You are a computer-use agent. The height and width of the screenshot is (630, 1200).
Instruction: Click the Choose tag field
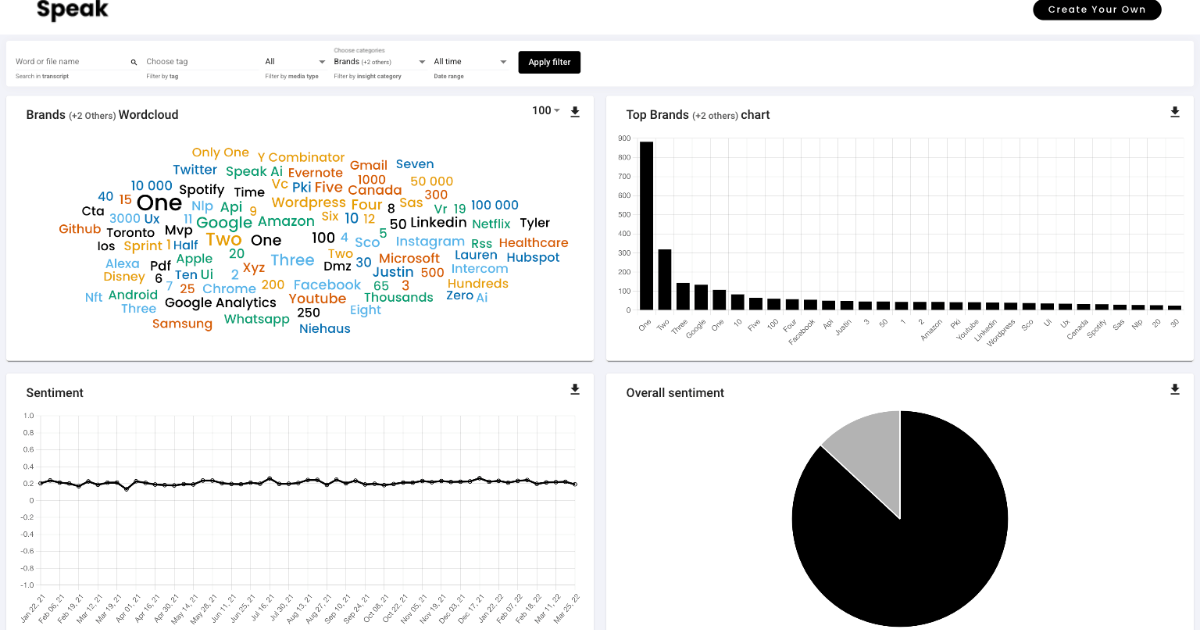pos(200,62)
